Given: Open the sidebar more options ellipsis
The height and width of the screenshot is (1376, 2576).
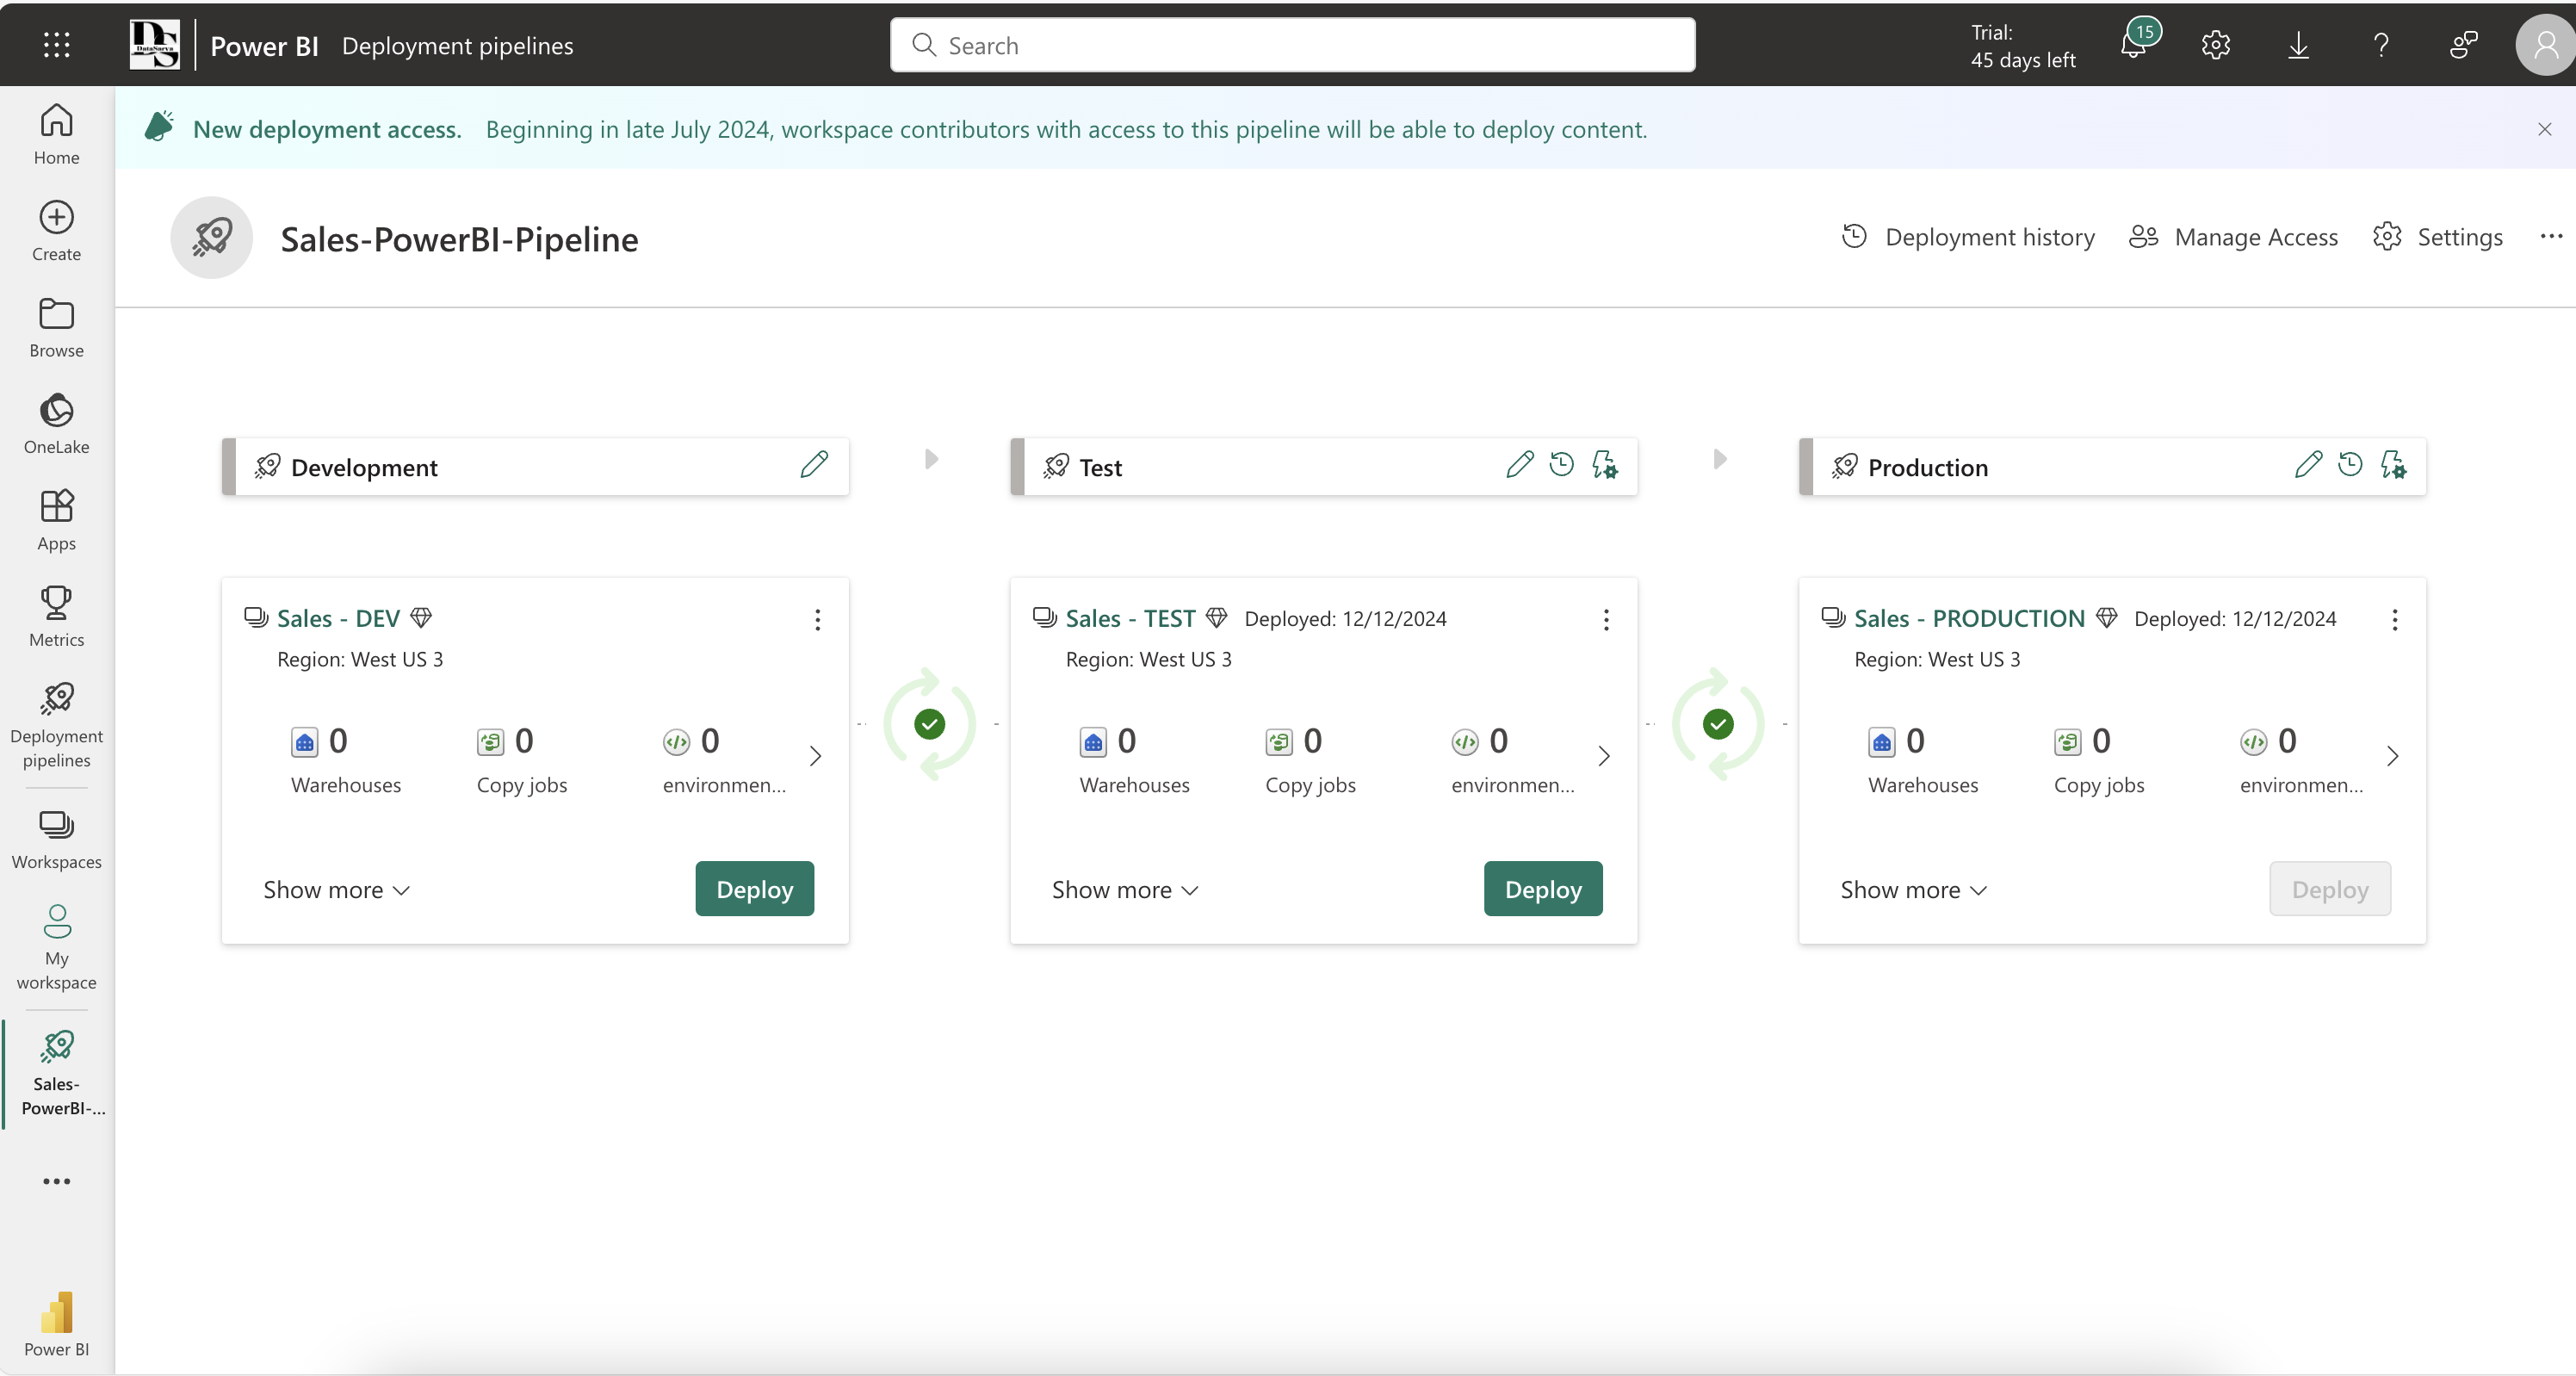Looking at the screenshot, I should pos(56,1181).
